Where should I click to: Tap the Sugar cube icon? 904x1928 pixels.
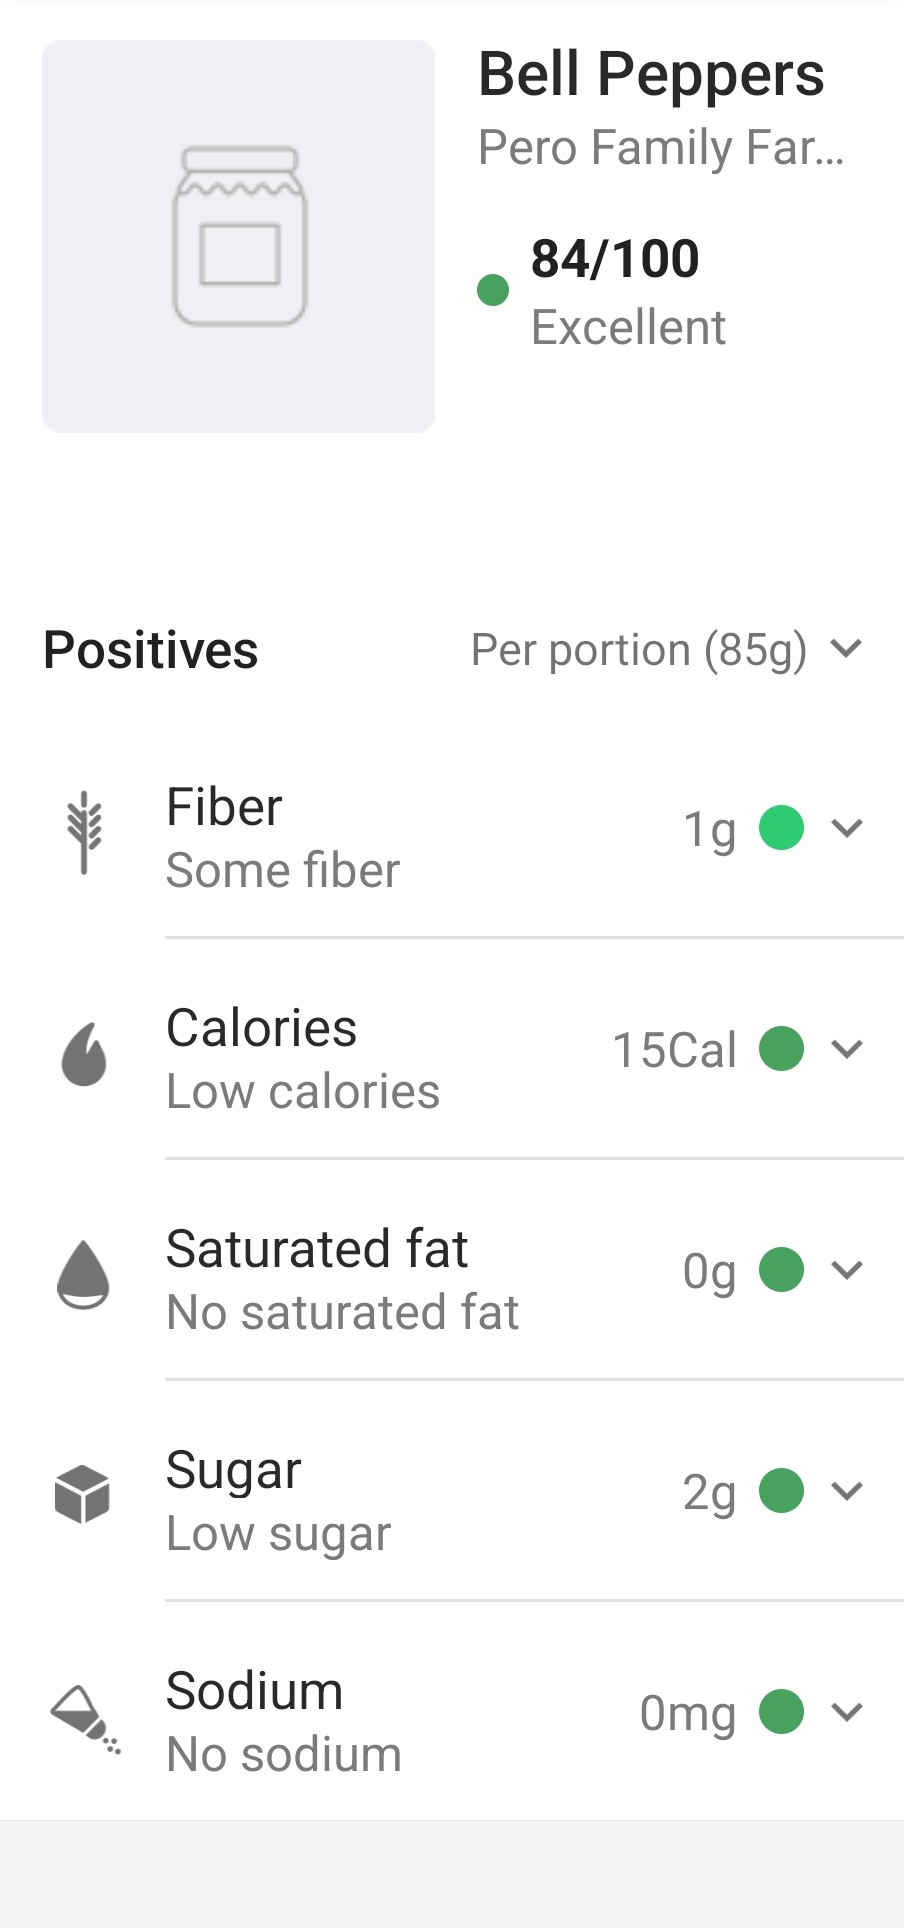click(x=82, y=1494)
